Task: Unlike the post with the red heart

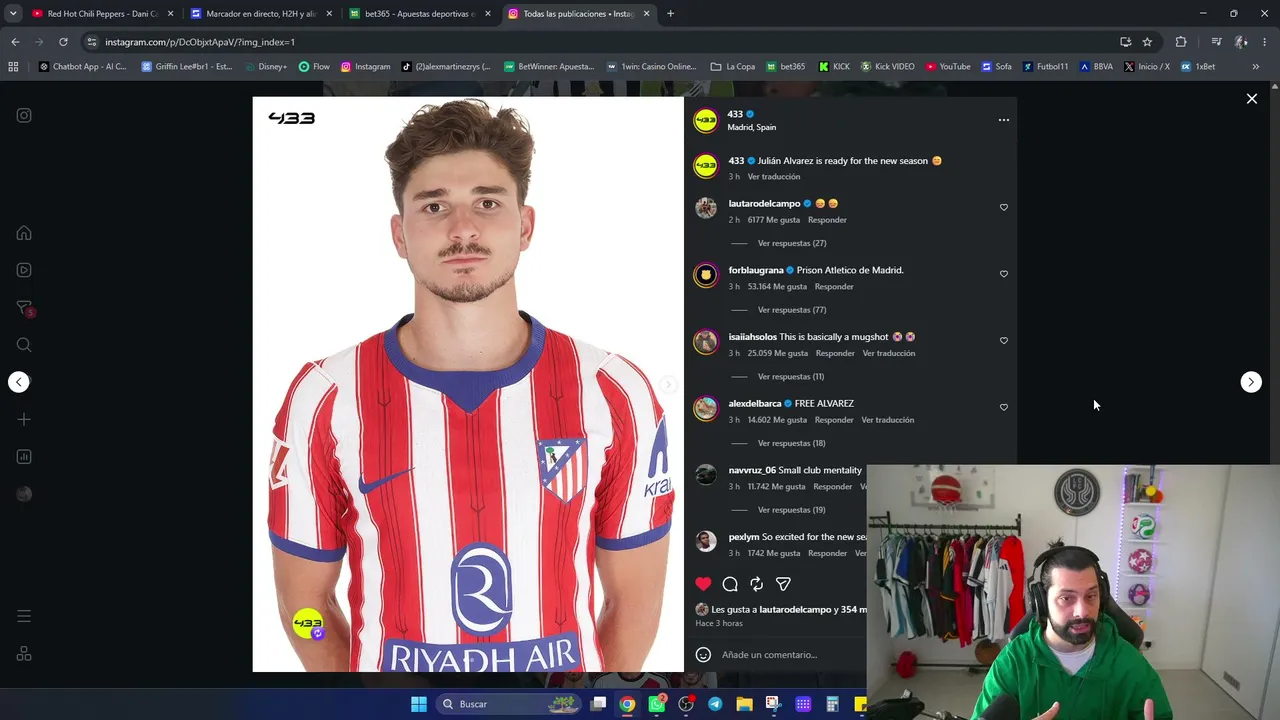Action: (x=703, y=584)
